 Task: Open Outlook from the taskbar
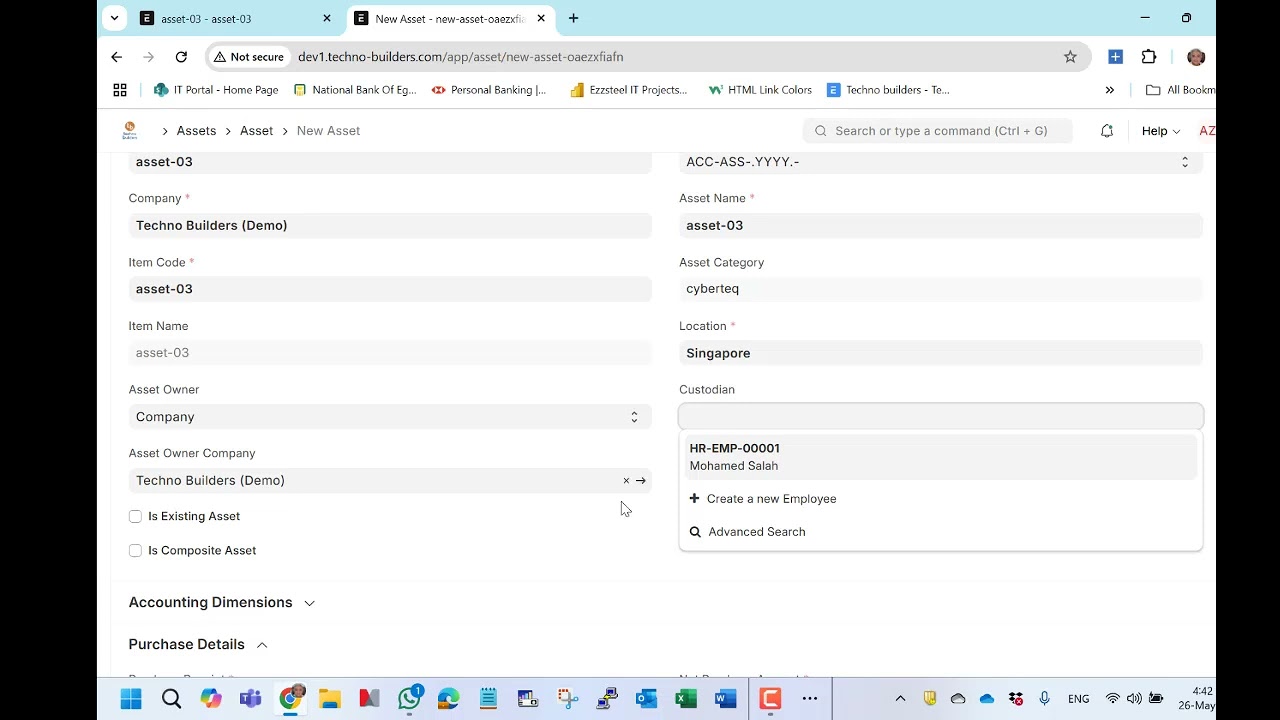647,699
